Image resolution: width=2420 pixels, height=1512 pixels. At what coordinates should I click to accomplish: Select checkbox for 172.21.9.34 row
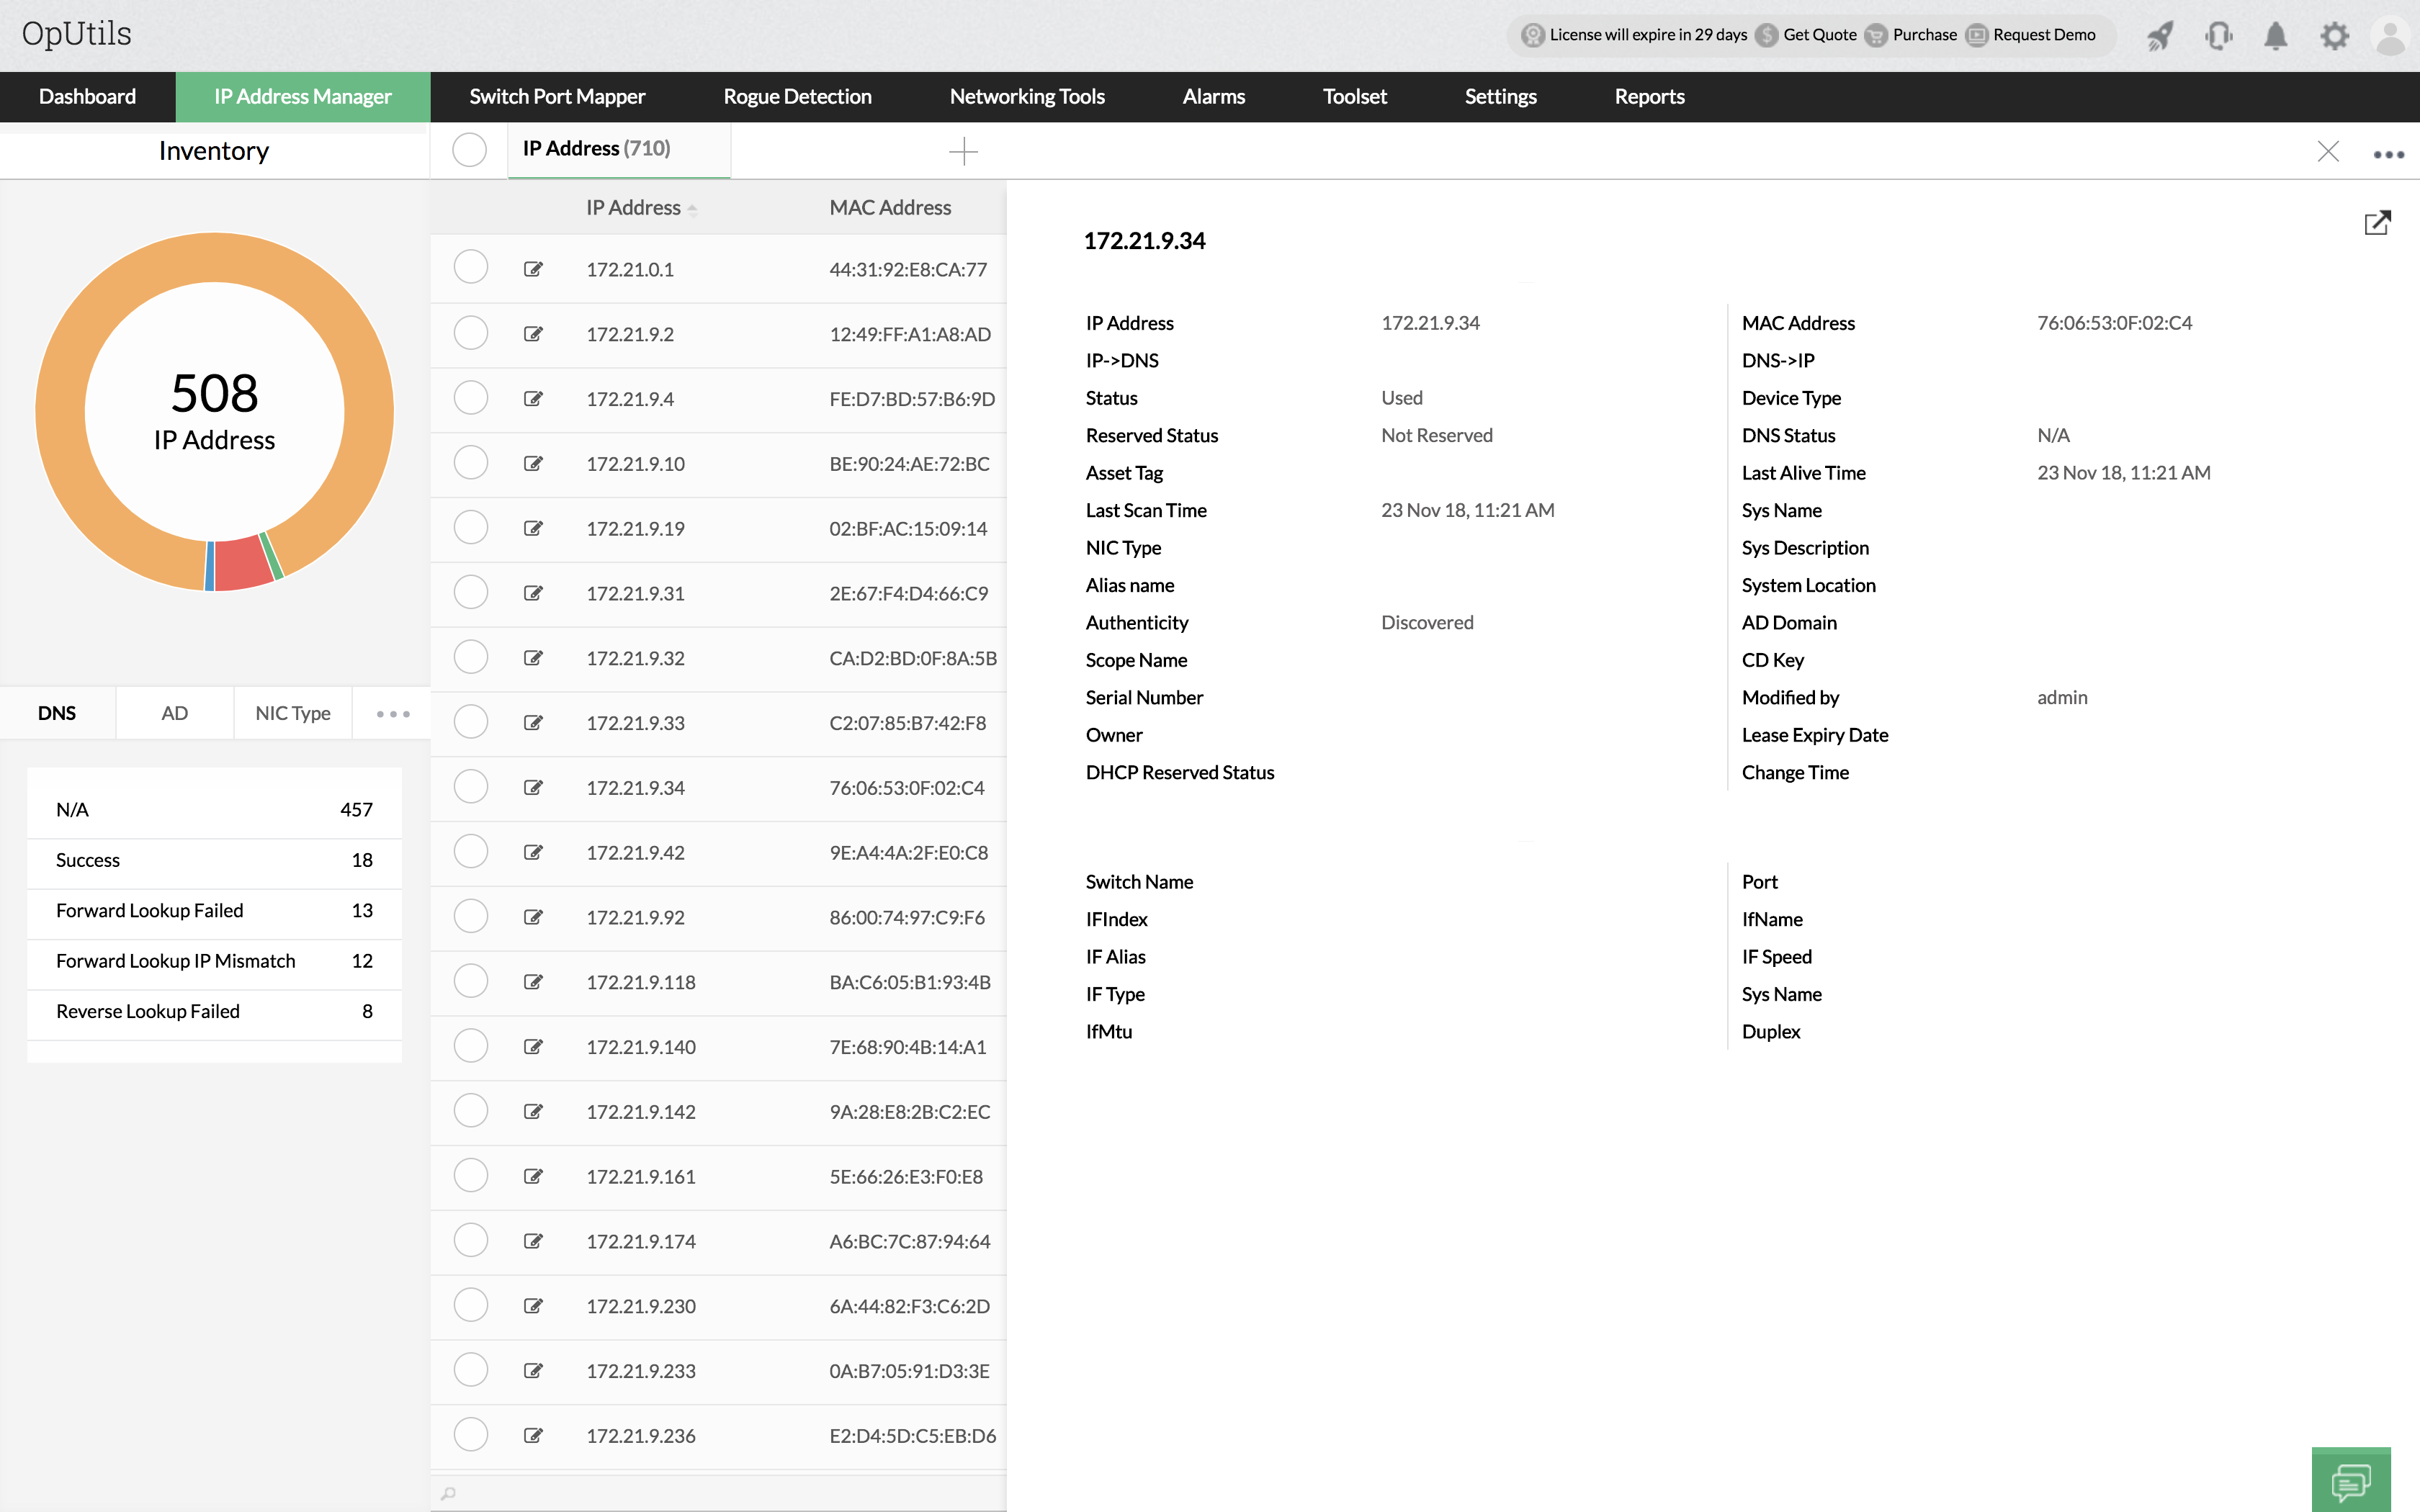click(471, 787)
